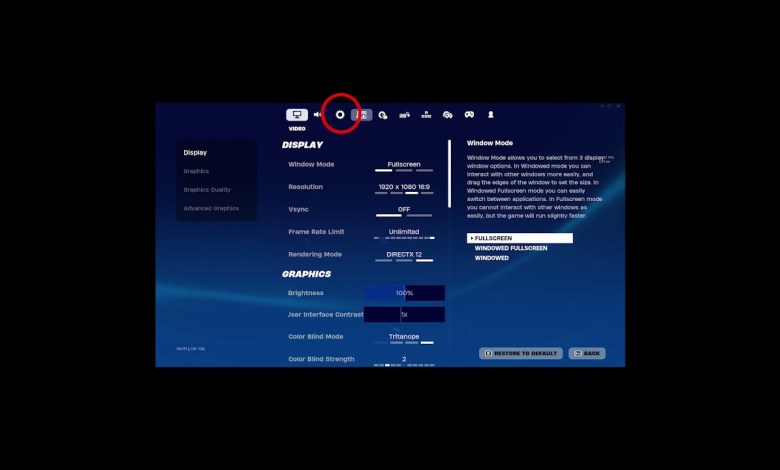Viewport: 780px width, 470px height.
Task: Change Rendering Mode DIRECTX 12 selector
Action: click(x=404, y=256)
